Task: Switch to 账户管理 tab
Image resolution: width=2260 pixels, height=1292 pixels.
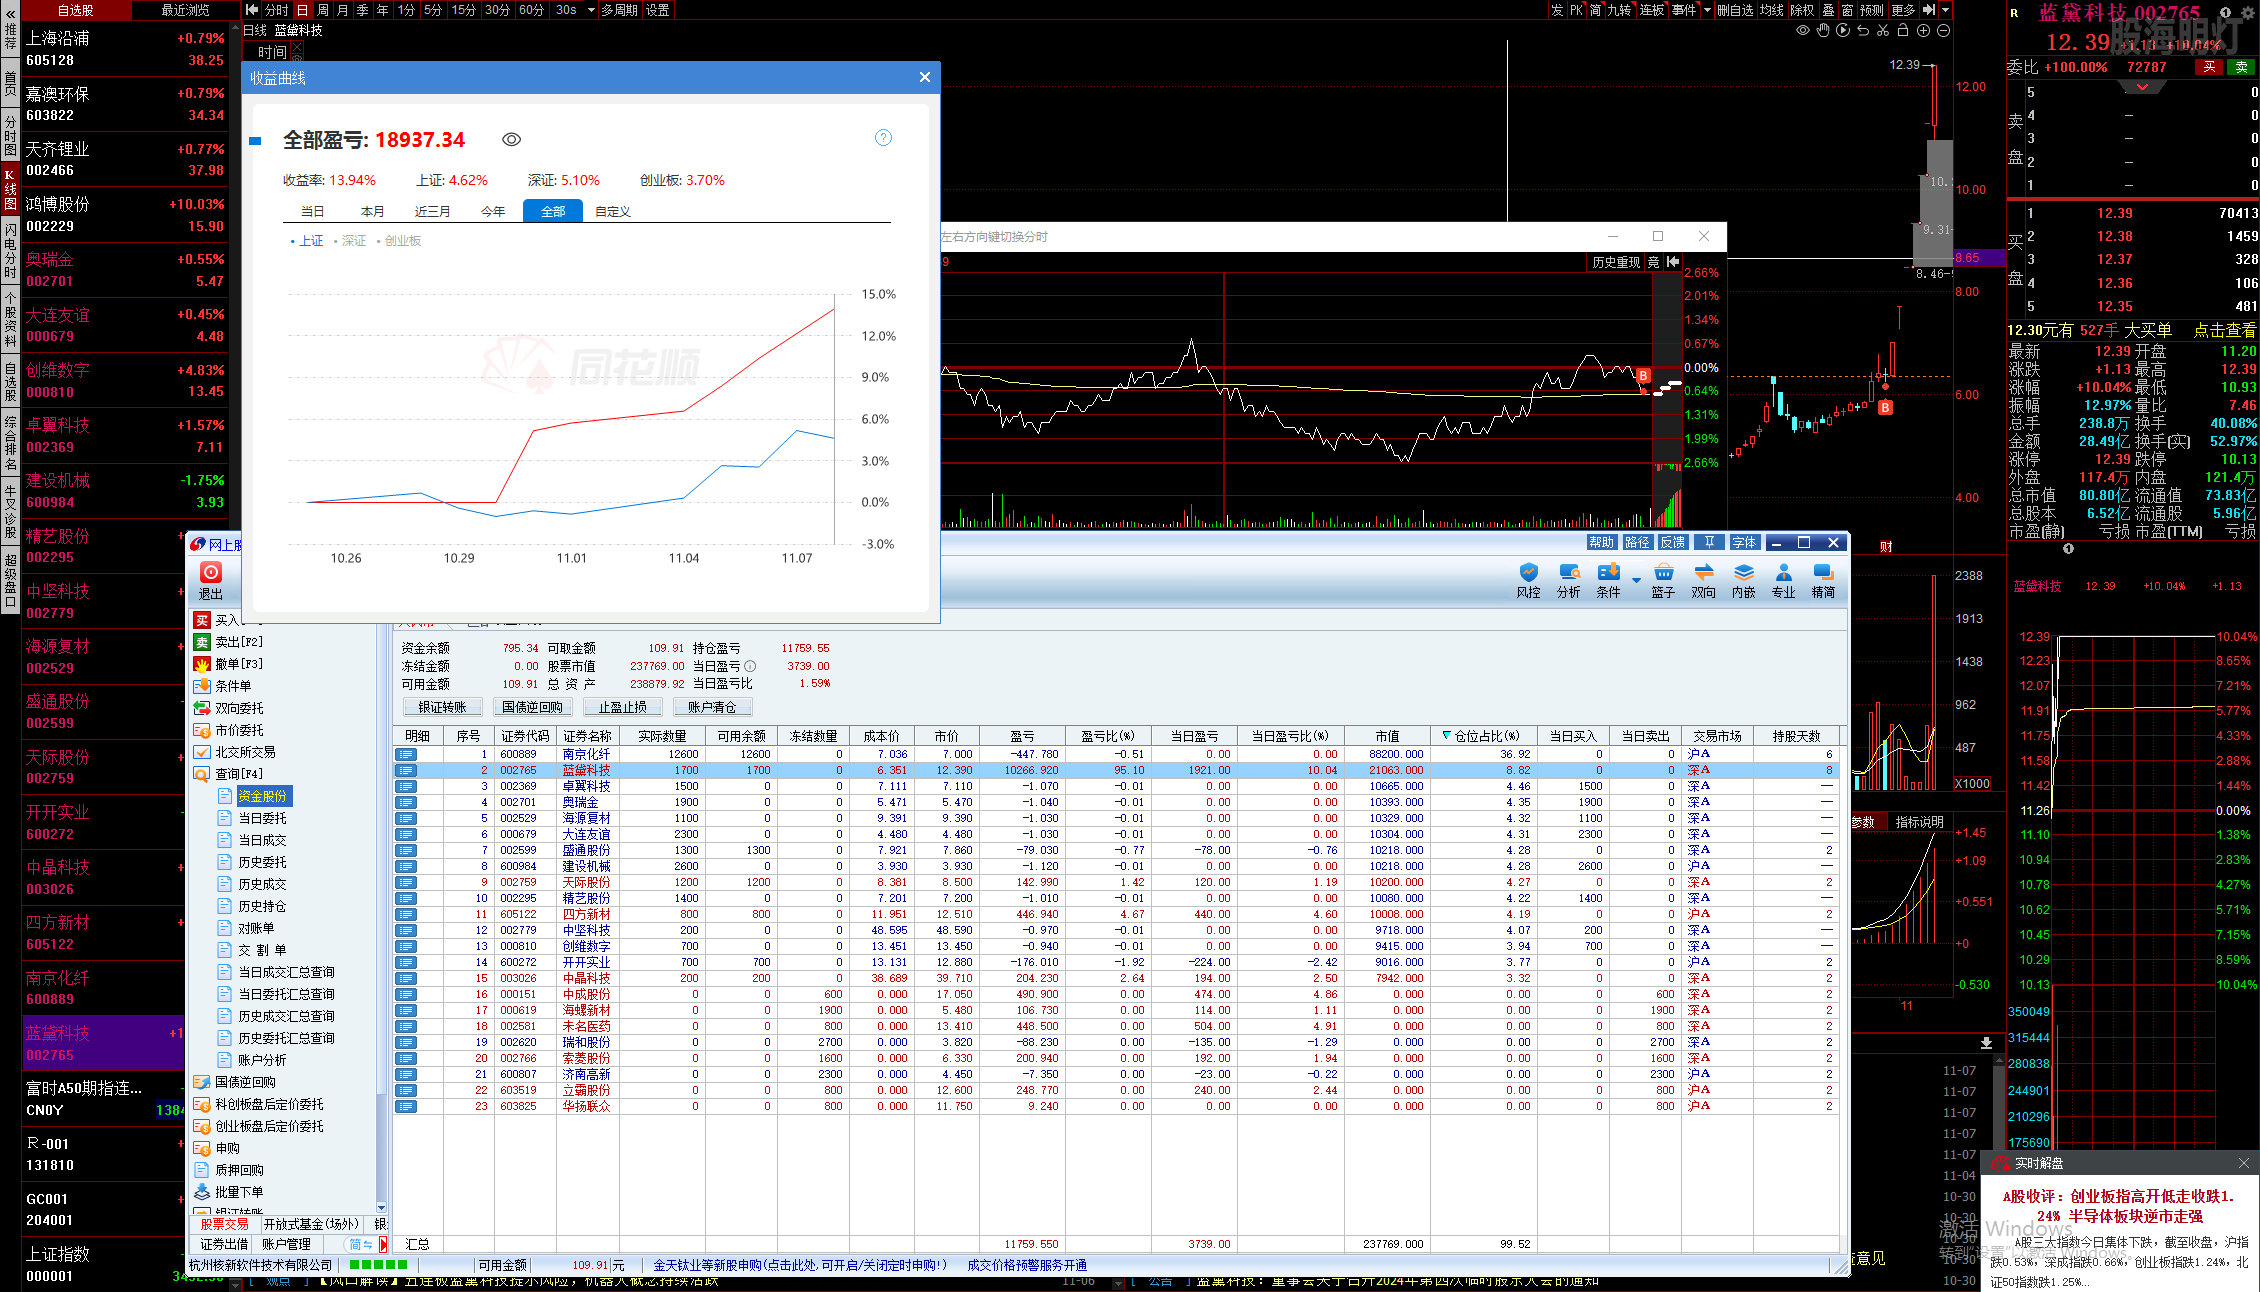Action: pos(286,1244)
